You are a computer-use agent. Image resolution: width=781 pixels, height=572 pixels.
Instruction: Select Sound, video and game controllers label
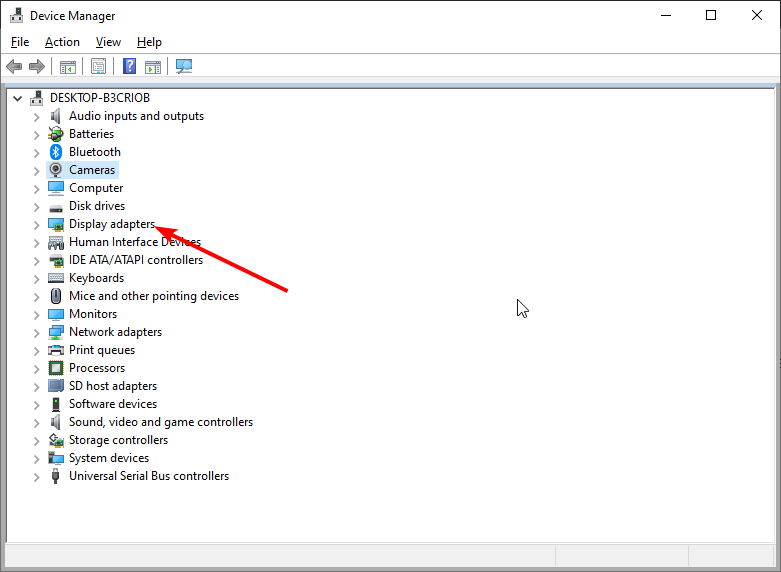[x=161, y=422]
